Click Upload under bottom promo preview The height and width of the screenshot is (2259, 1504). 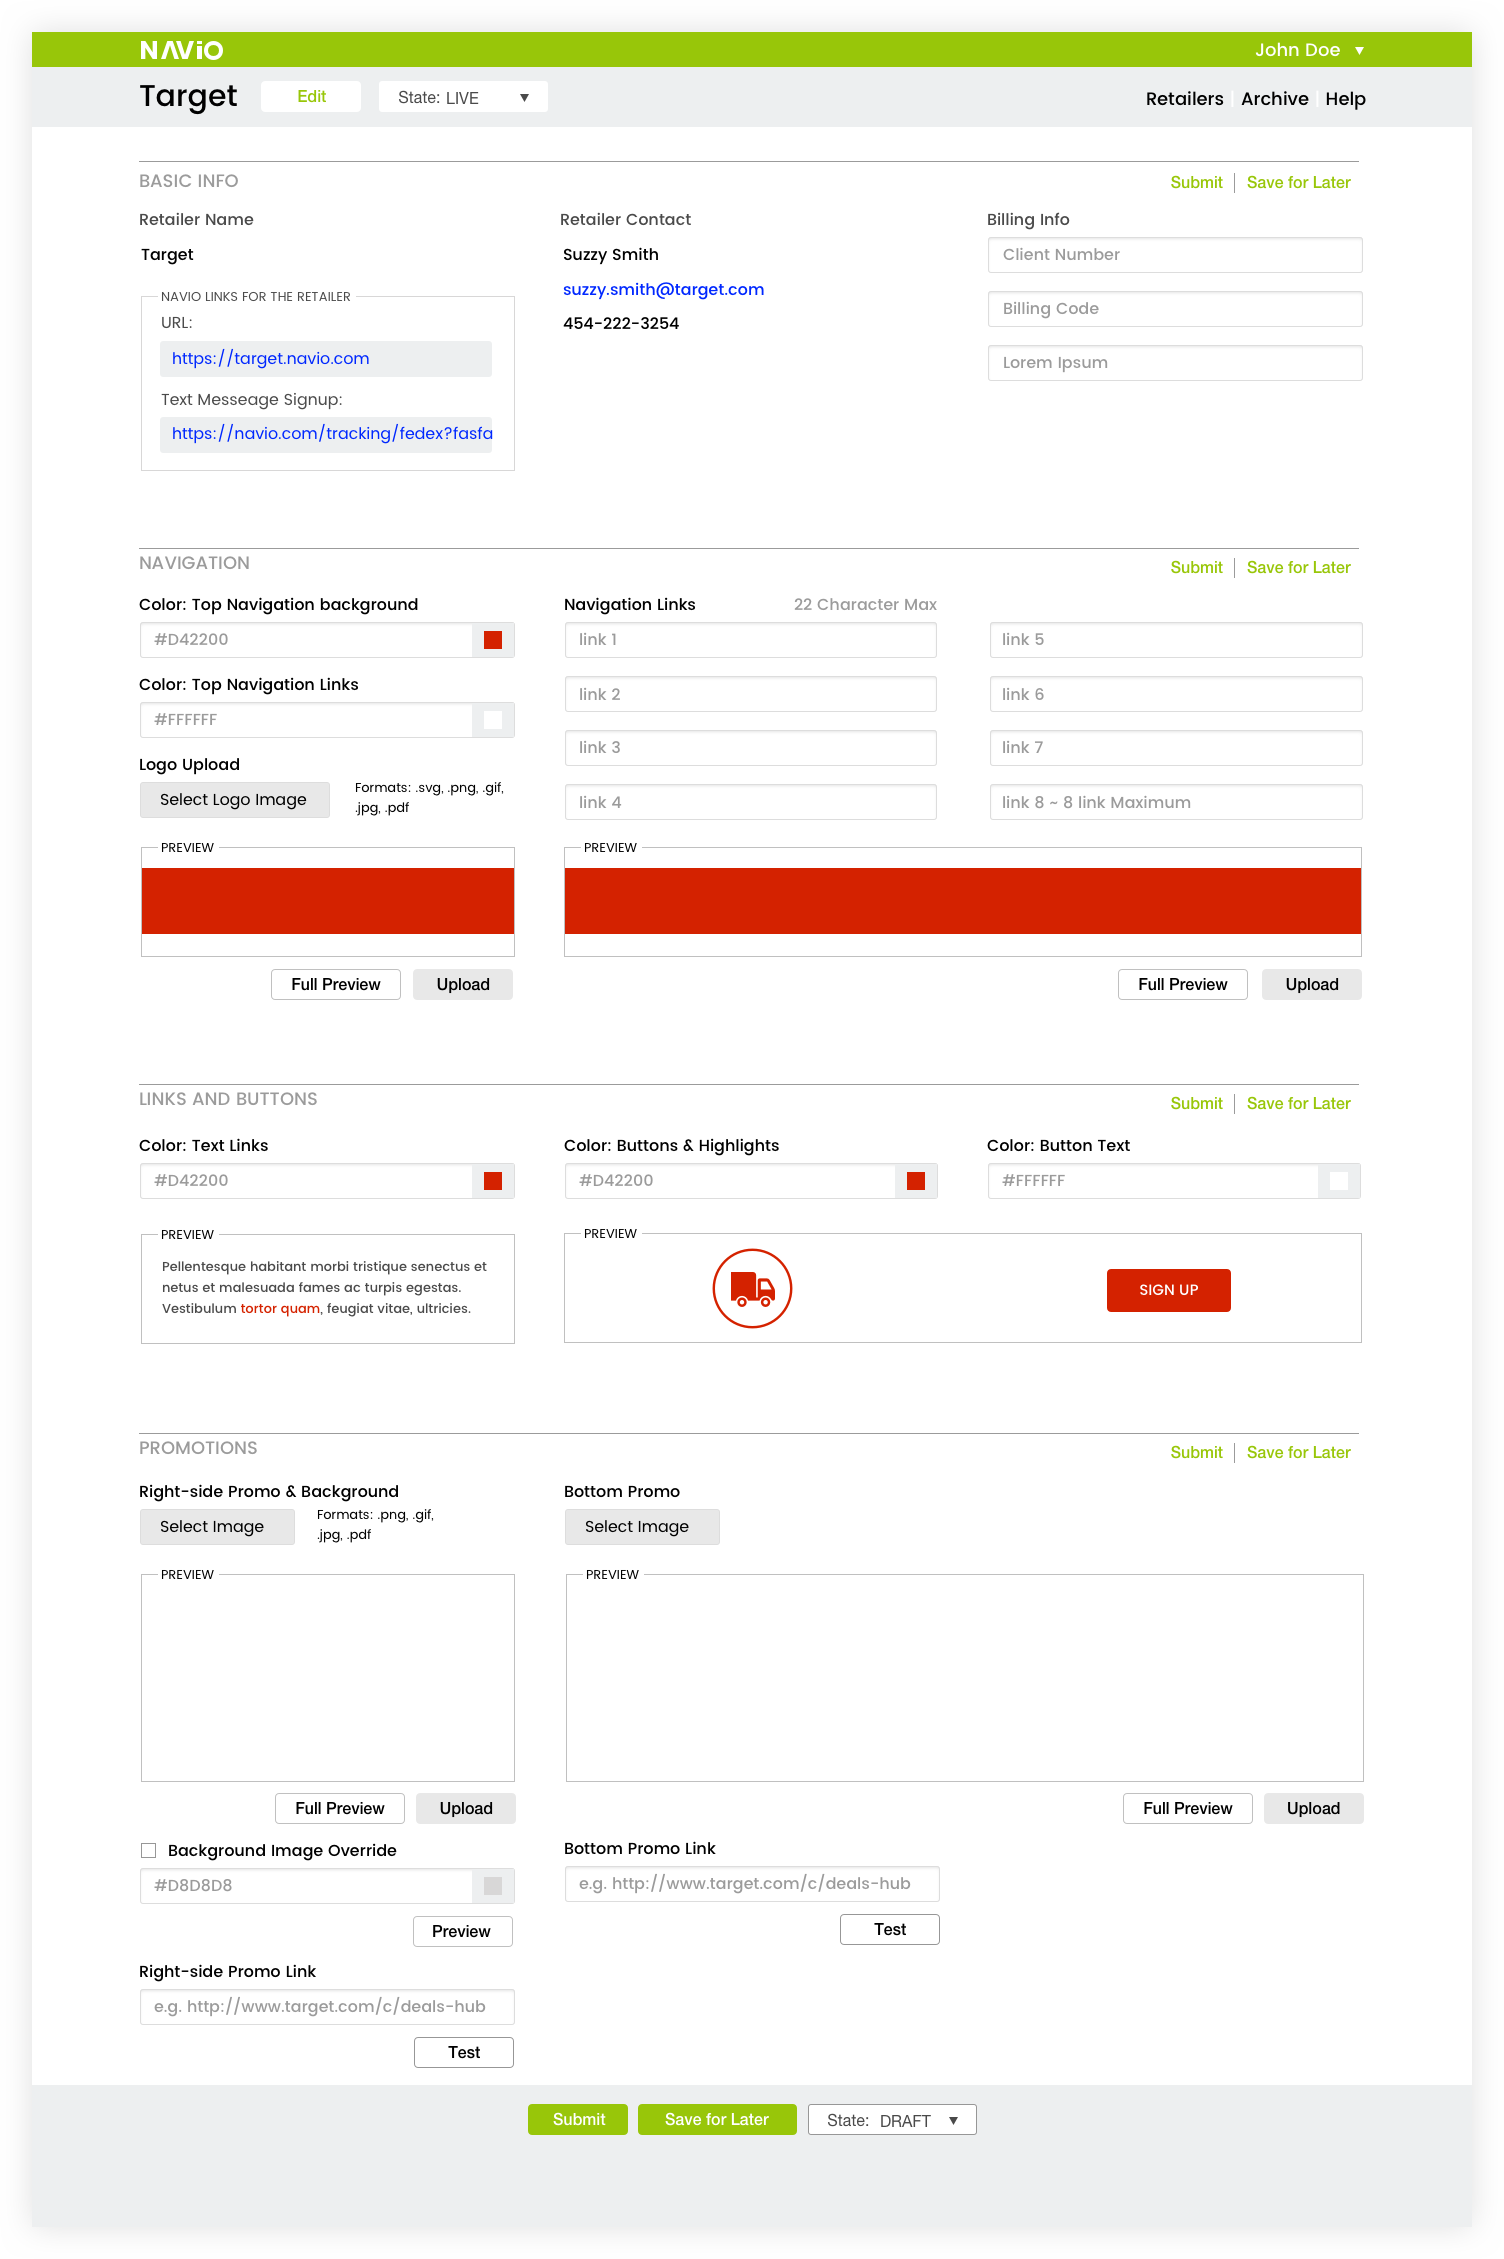(x=1314, y=1808)
